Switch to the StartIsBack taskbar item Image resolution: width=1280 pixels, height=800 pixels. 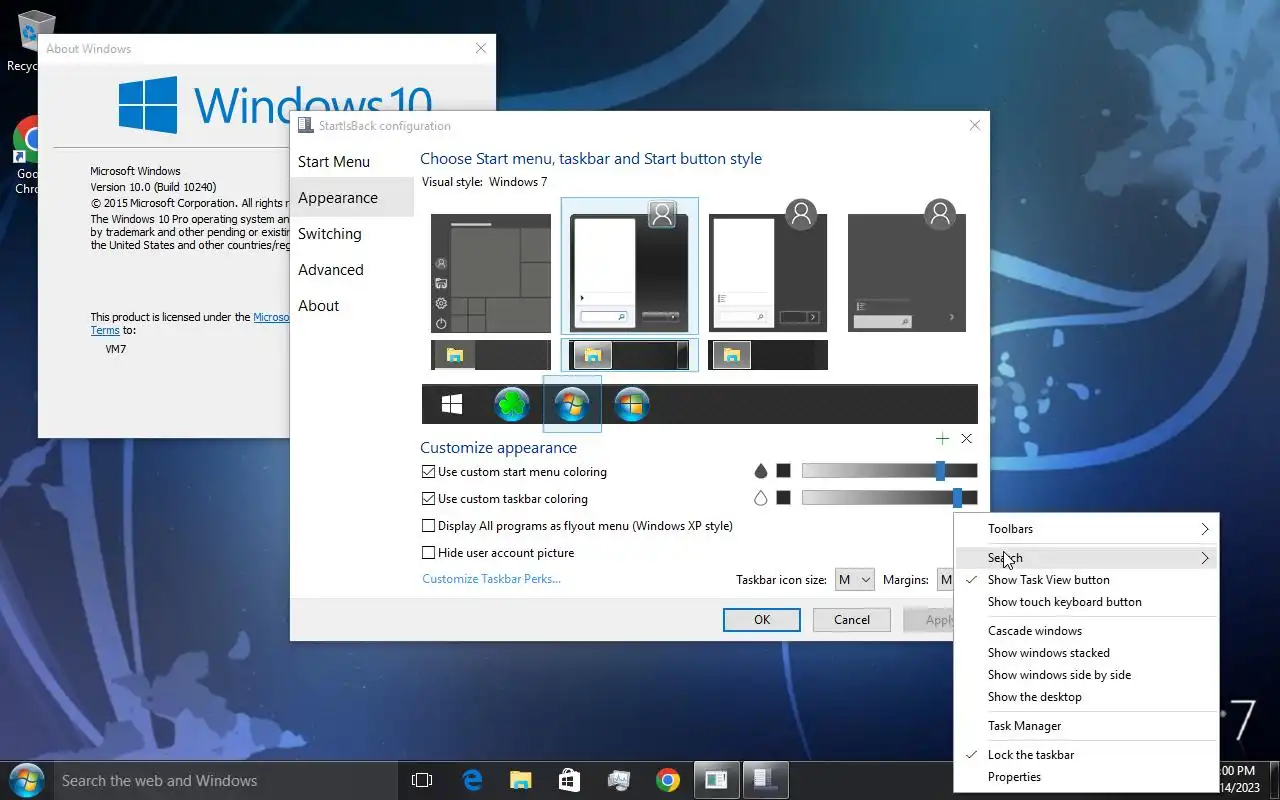click(x=765, y=780)
